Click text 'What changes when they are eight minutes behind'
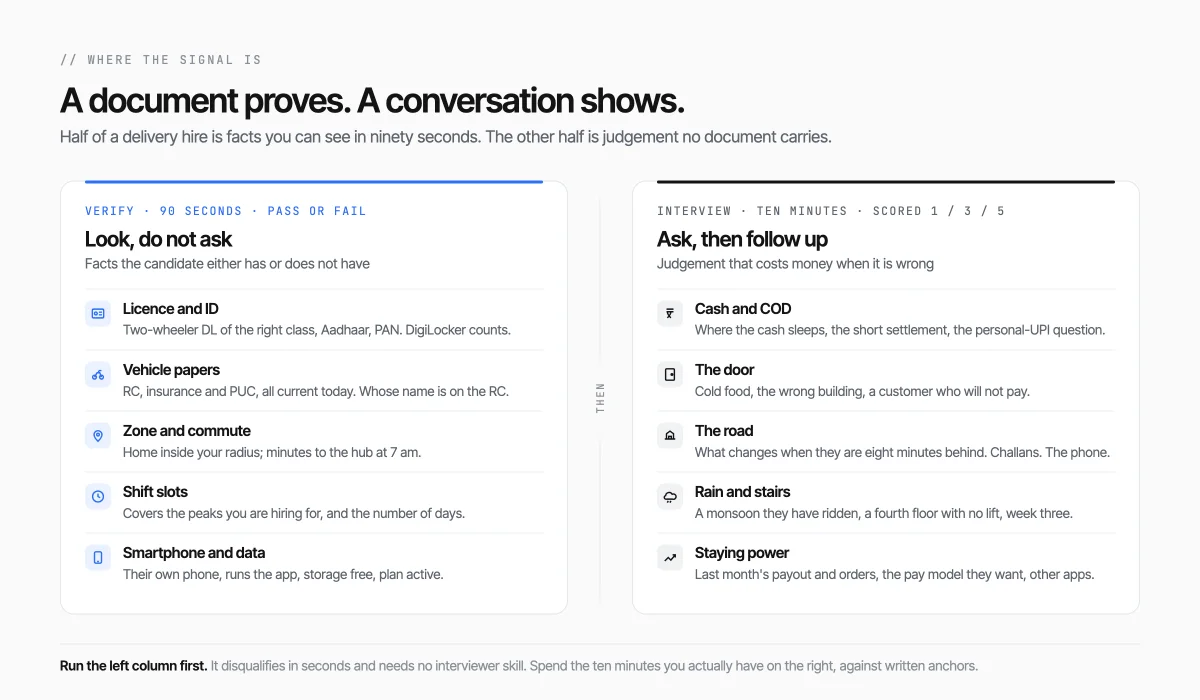Screen dimensions: 1200x700 (x=840, y=452)
